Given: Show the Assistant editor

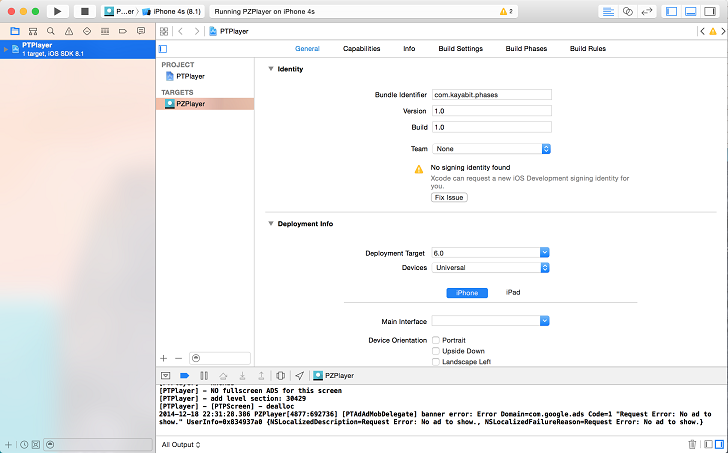Looking at the screenshot, I should click(628, 12).
